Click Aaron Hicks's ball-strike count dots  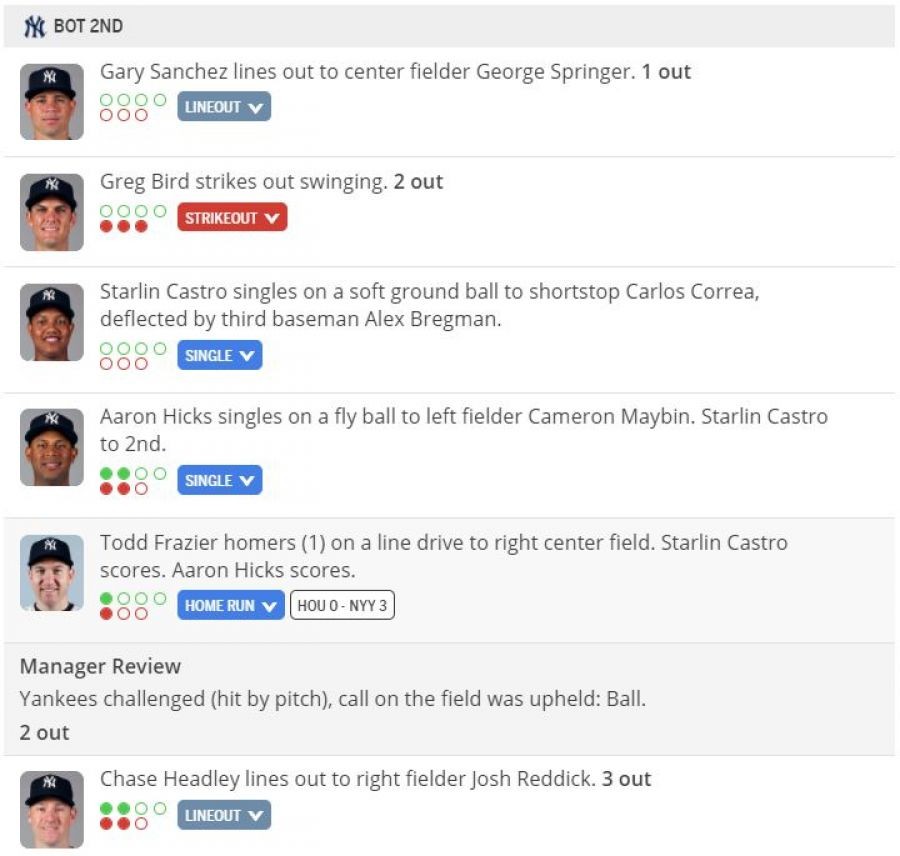pyautogui.click(x=131, y=480)
